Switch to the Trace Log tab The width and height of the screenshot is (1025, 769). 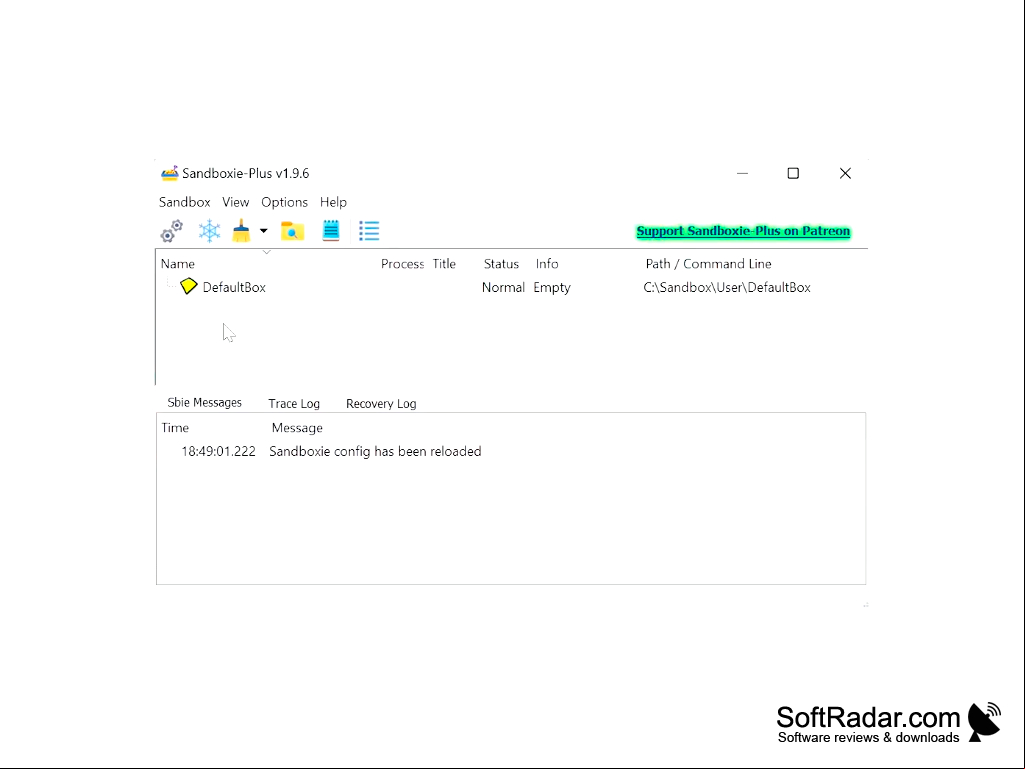pyautogui.click(x=294, y=403)
